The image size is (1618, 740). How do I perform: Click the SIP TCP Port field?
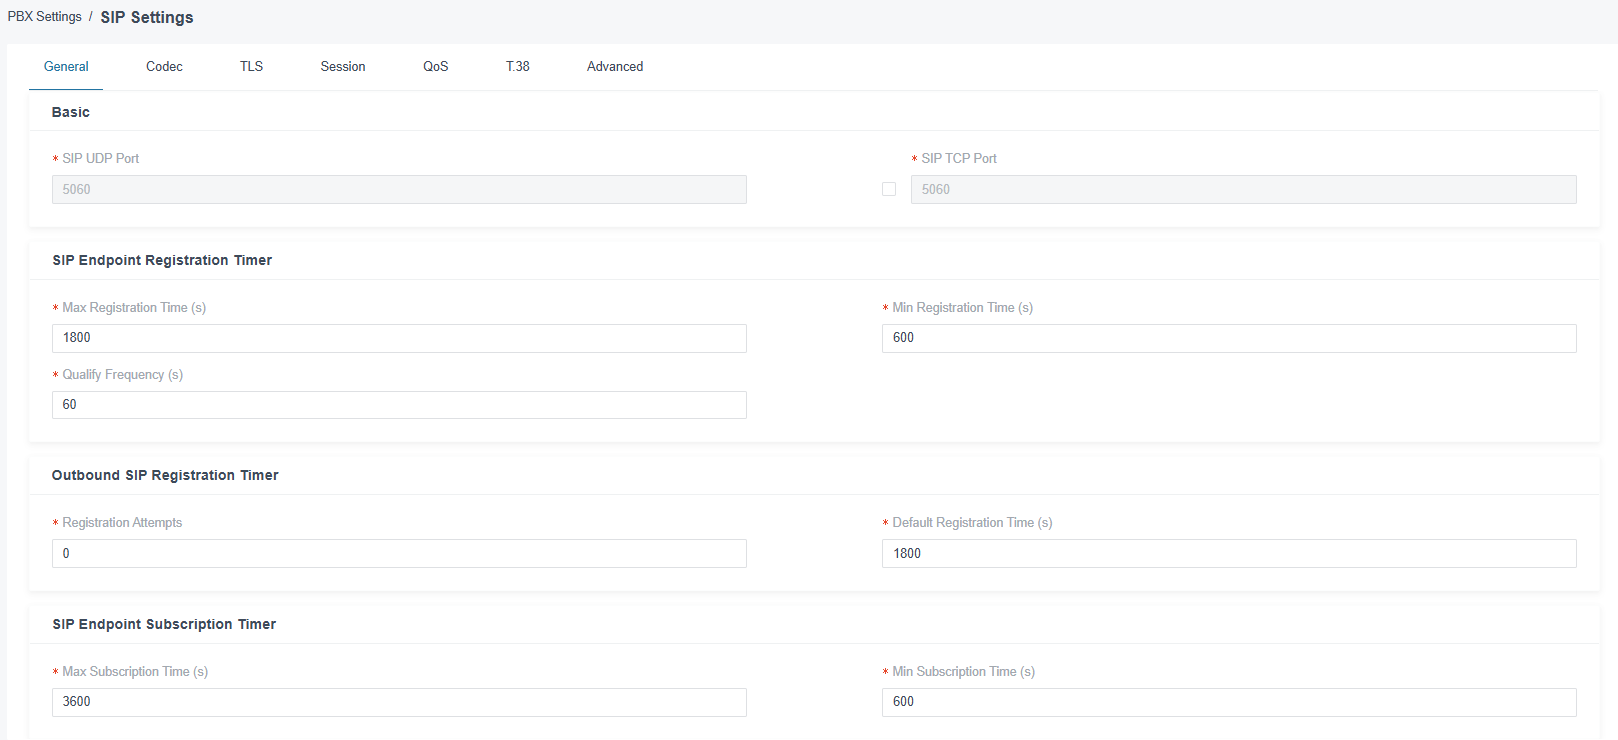pos(1243,189)
